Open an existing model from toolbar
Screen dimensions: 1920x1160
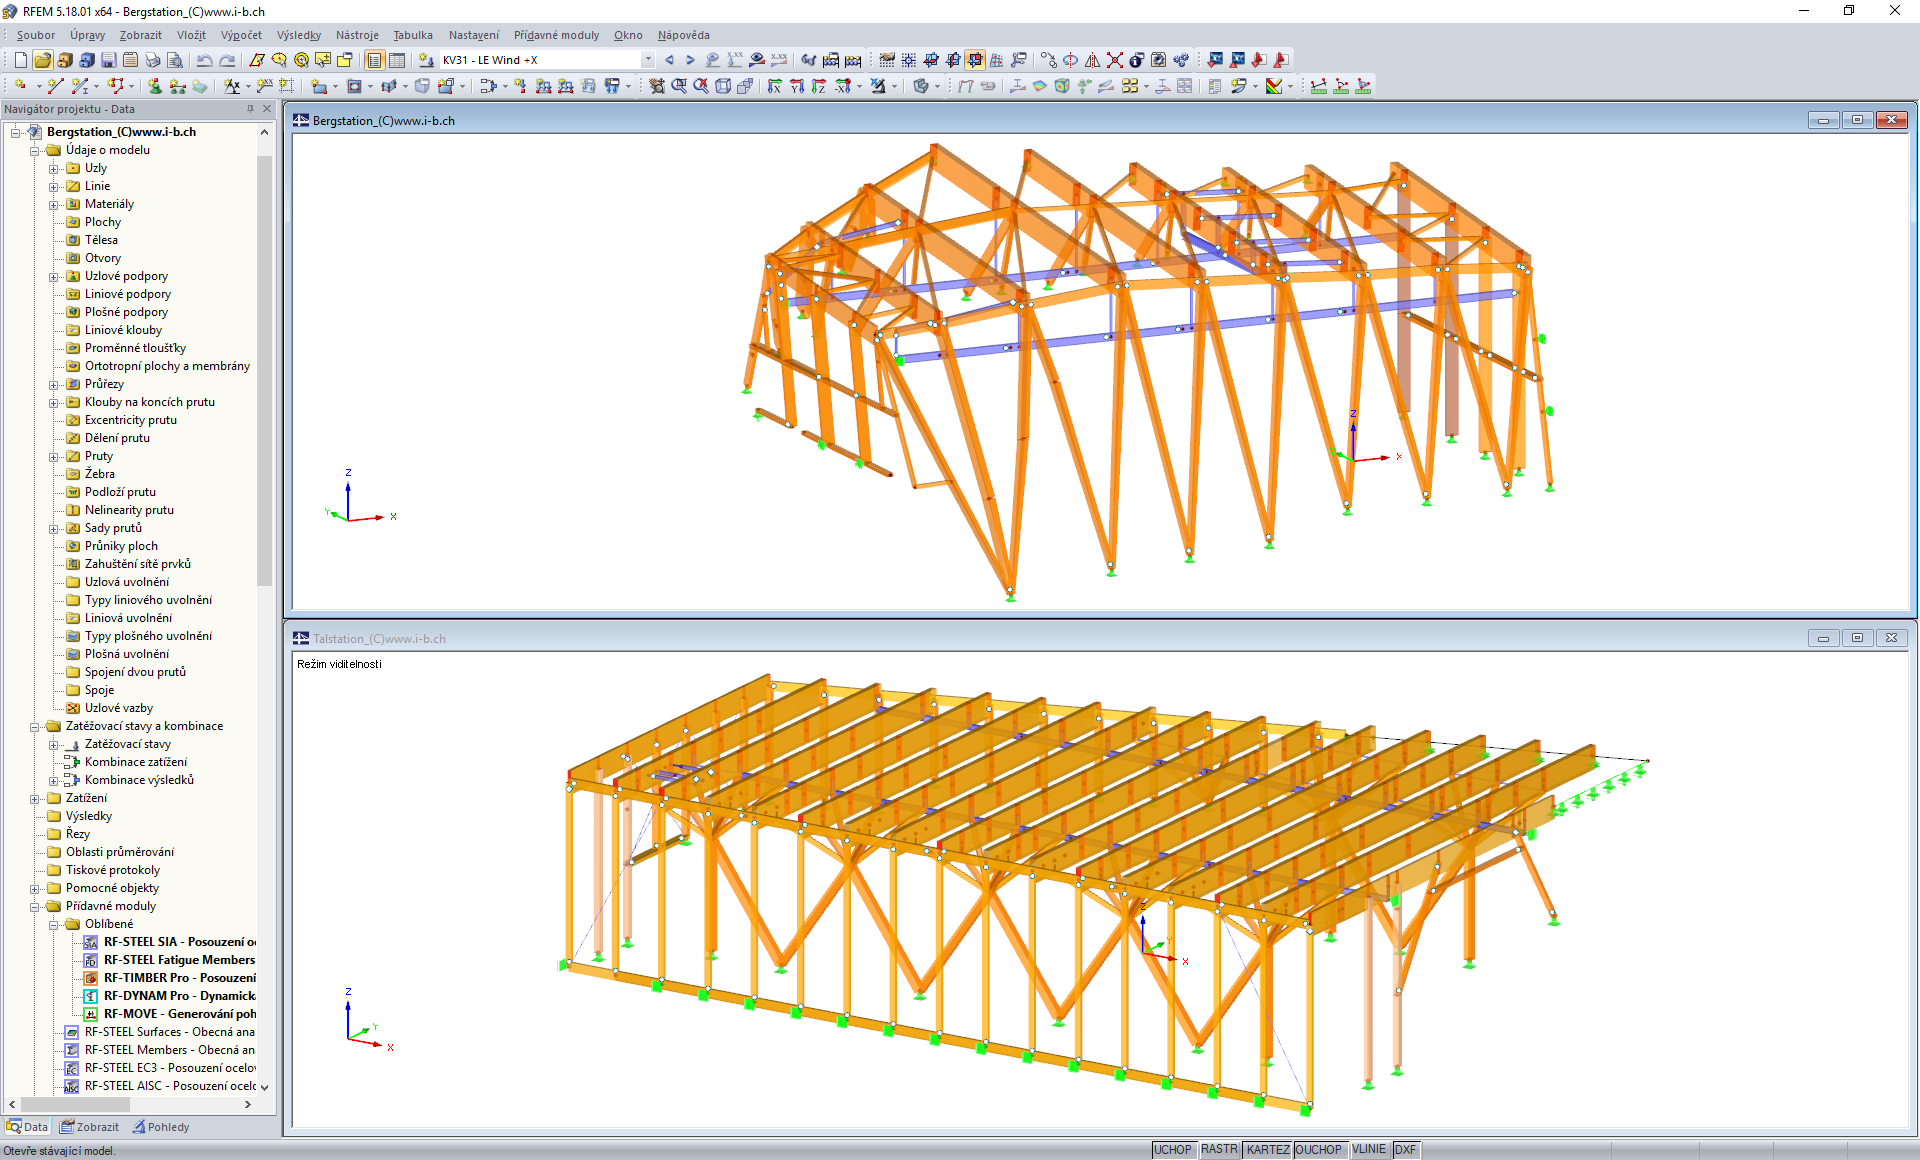(44, 60)
